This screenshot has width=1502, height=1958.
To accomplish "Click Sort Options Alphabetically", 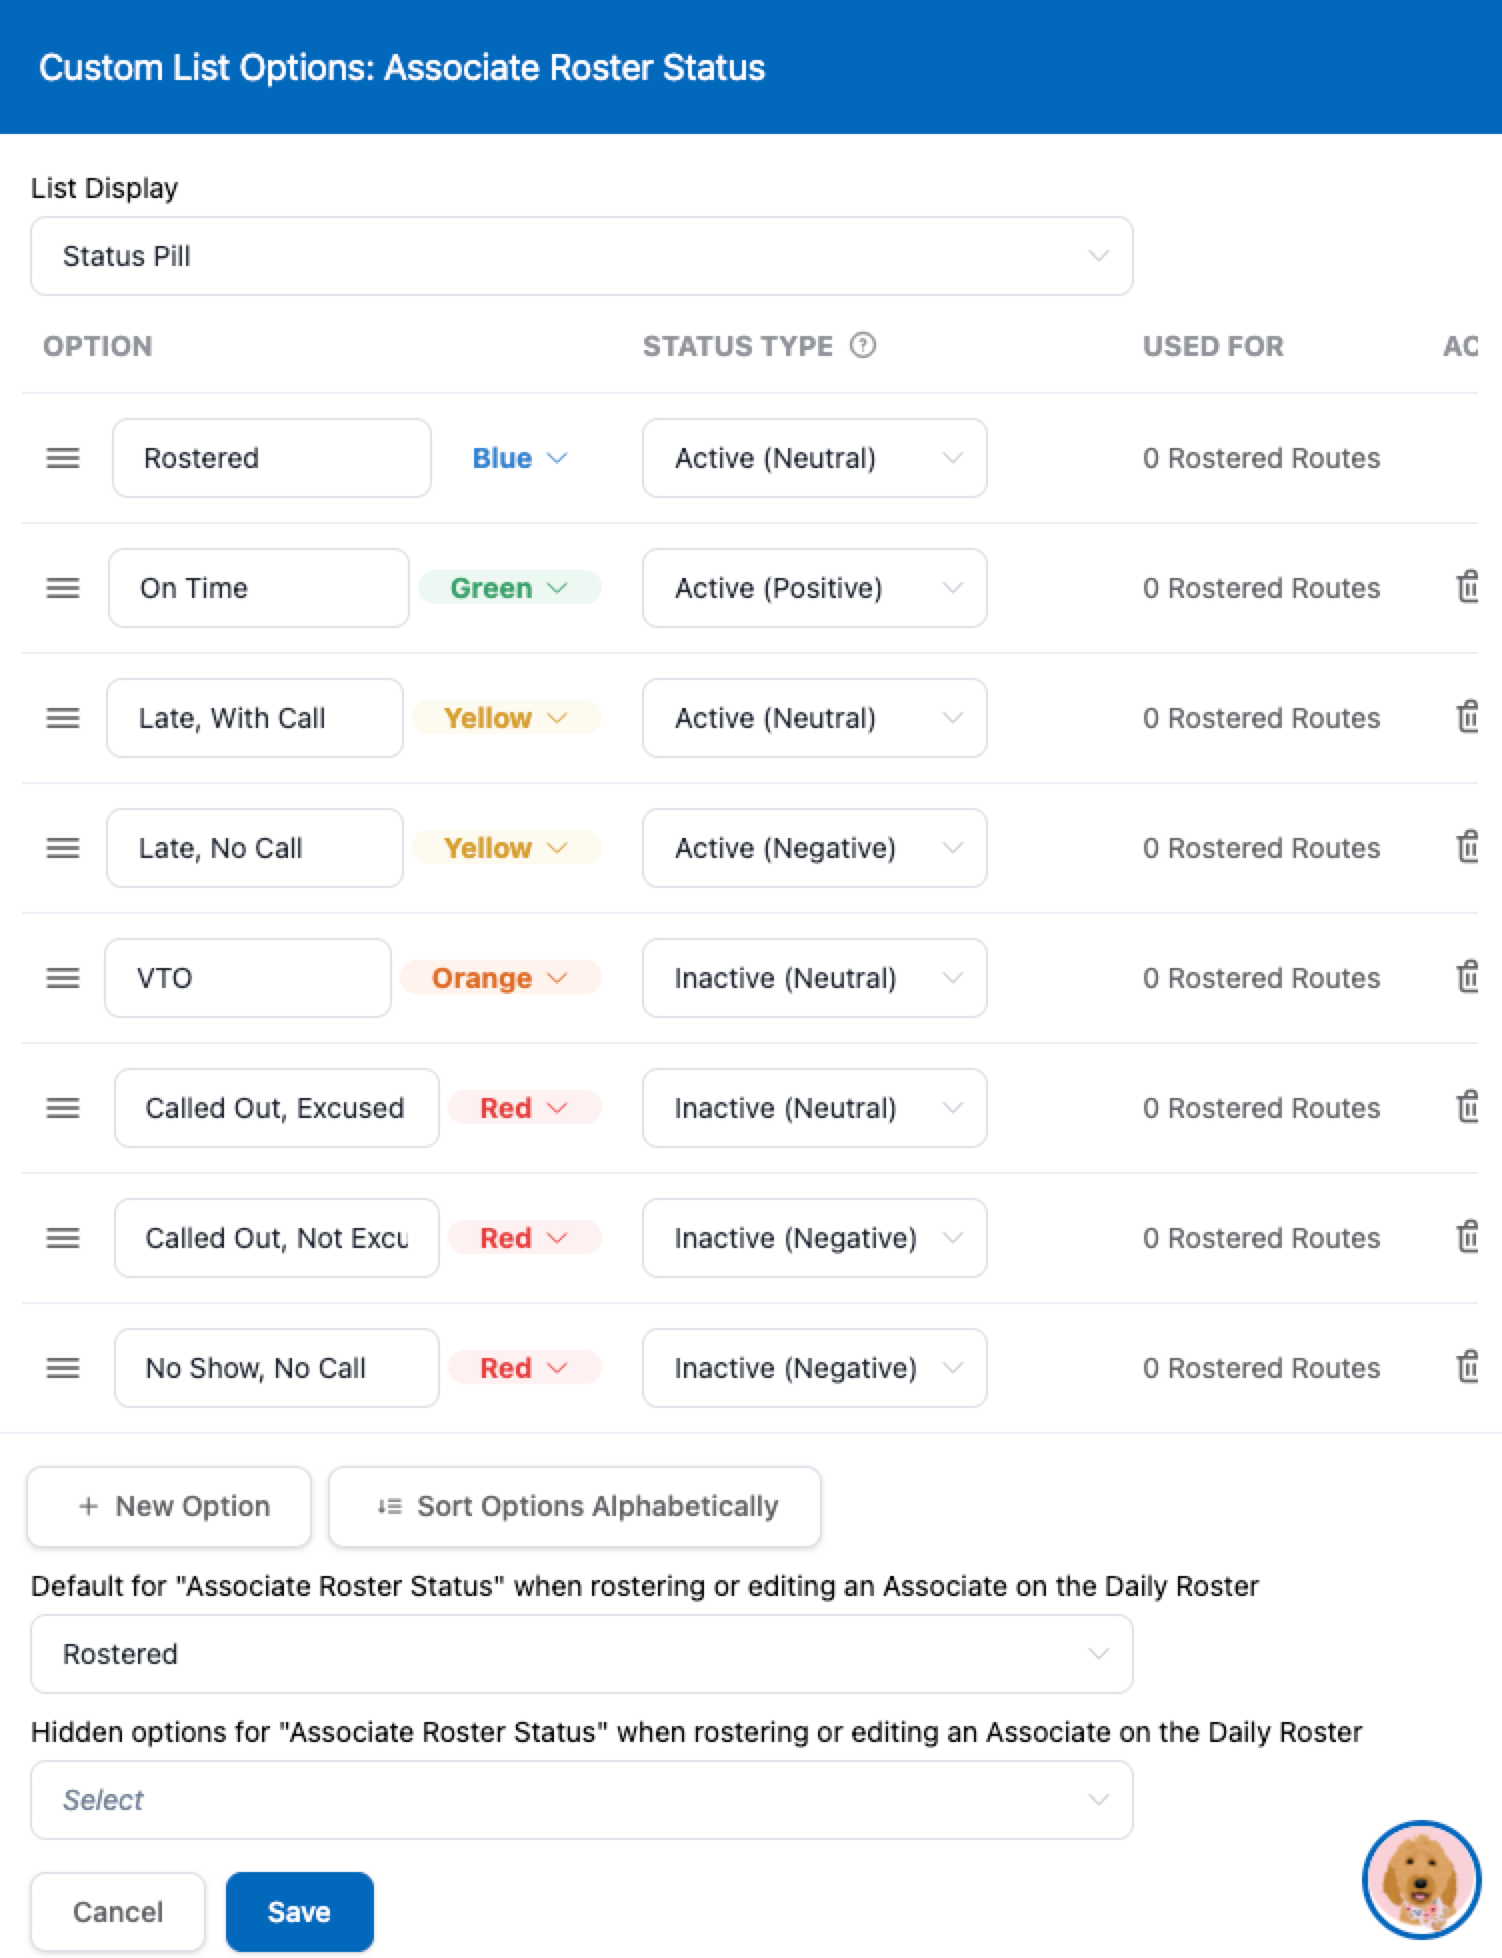I will click(575, 1506).
